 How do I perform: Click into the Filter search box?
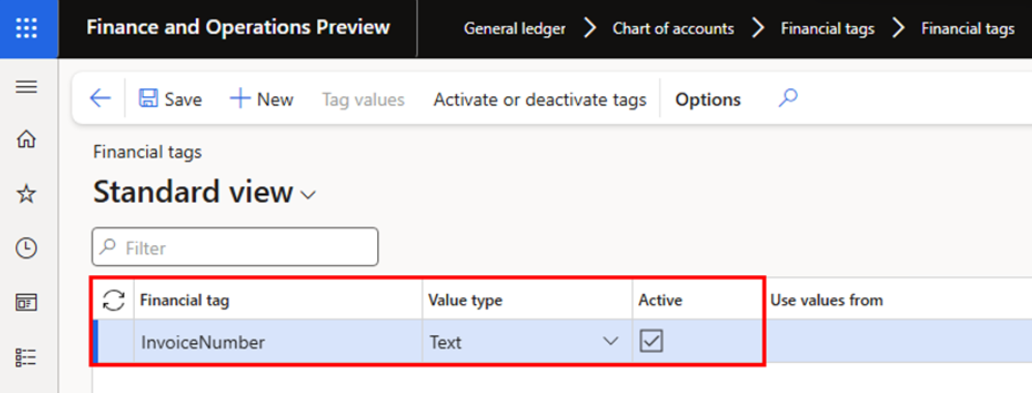pos(235,247)
